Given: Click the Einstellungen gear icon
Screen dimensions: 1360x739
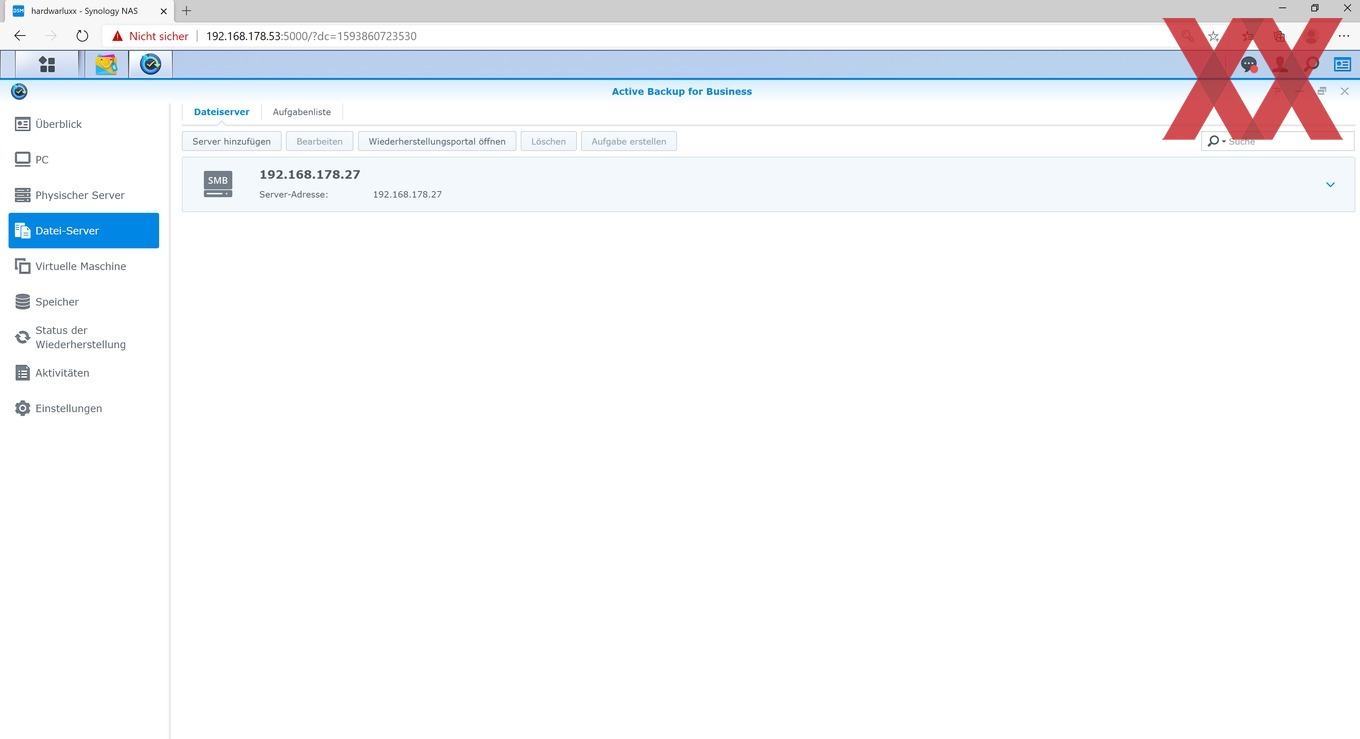Looking at the screenshot, I should click(x=22, y=408).
